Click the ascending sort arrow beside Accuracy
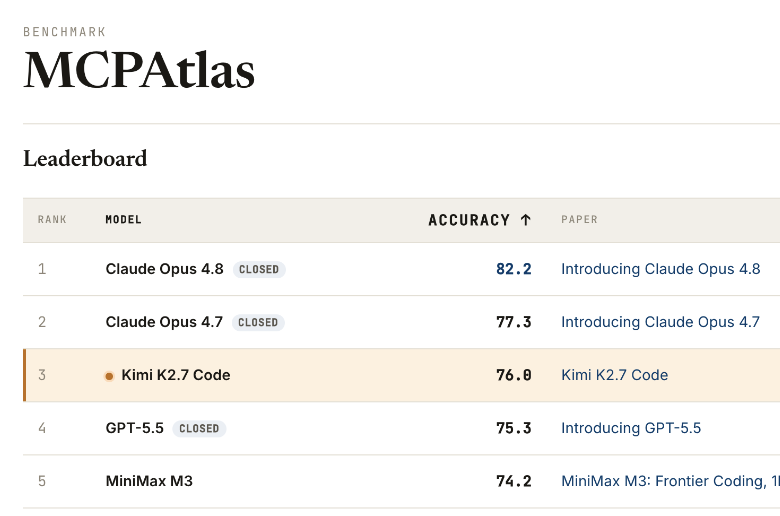The image size is (780, 516). point(525,220)
